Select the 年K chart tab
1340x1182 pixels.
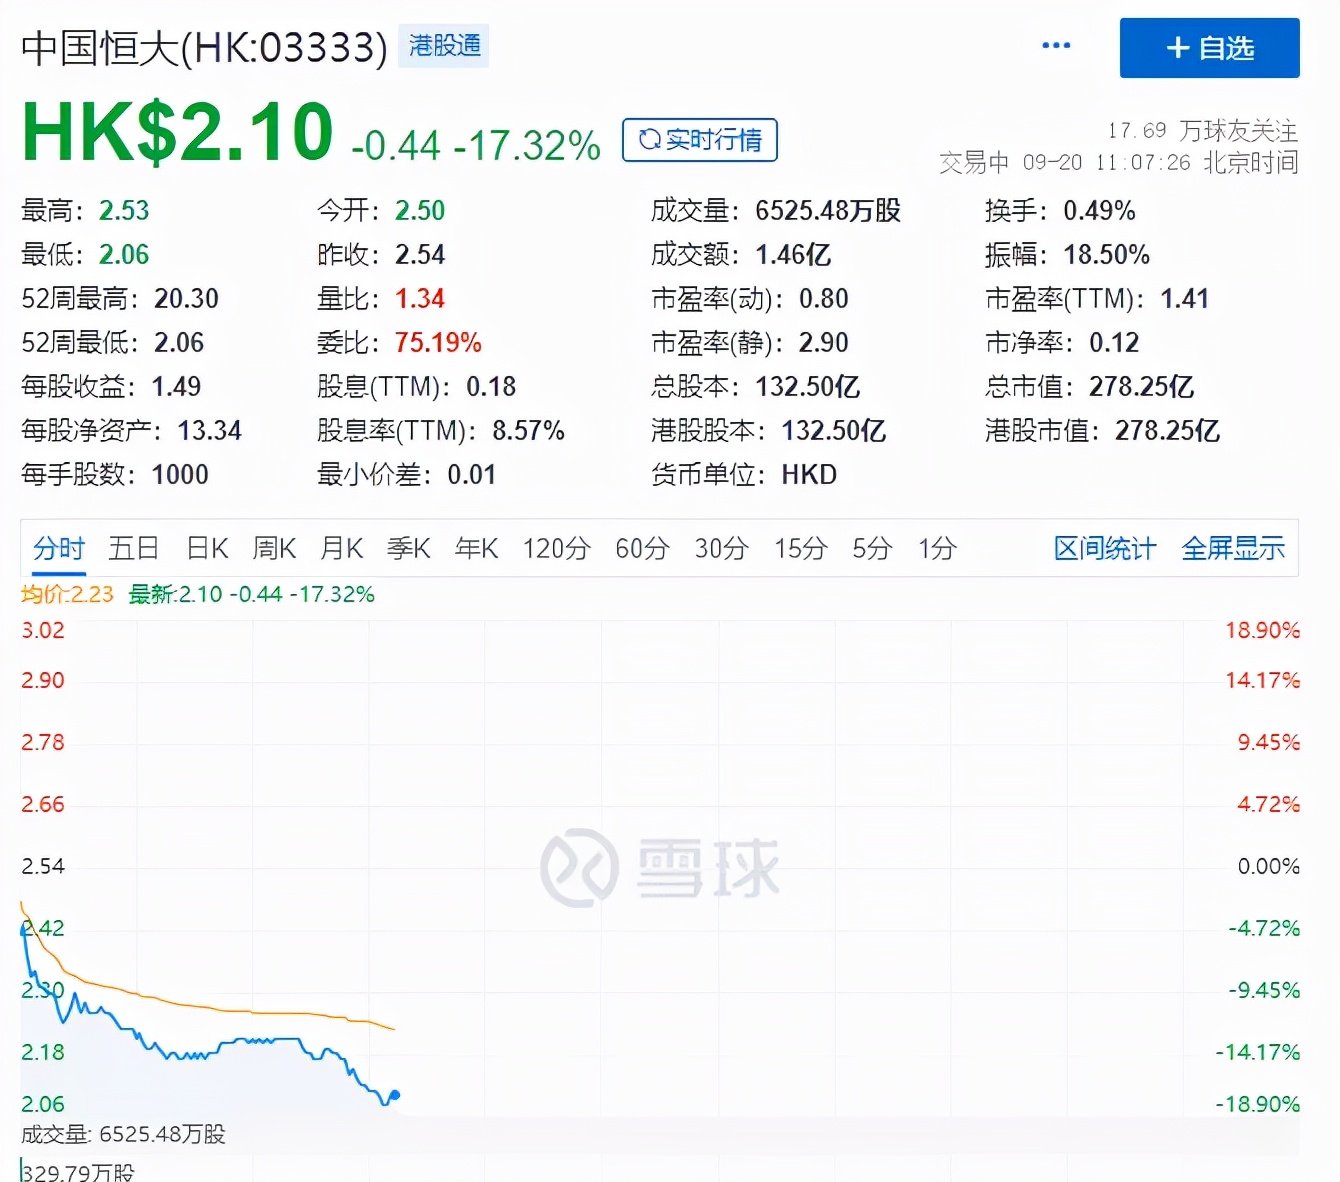pos(476,548)
